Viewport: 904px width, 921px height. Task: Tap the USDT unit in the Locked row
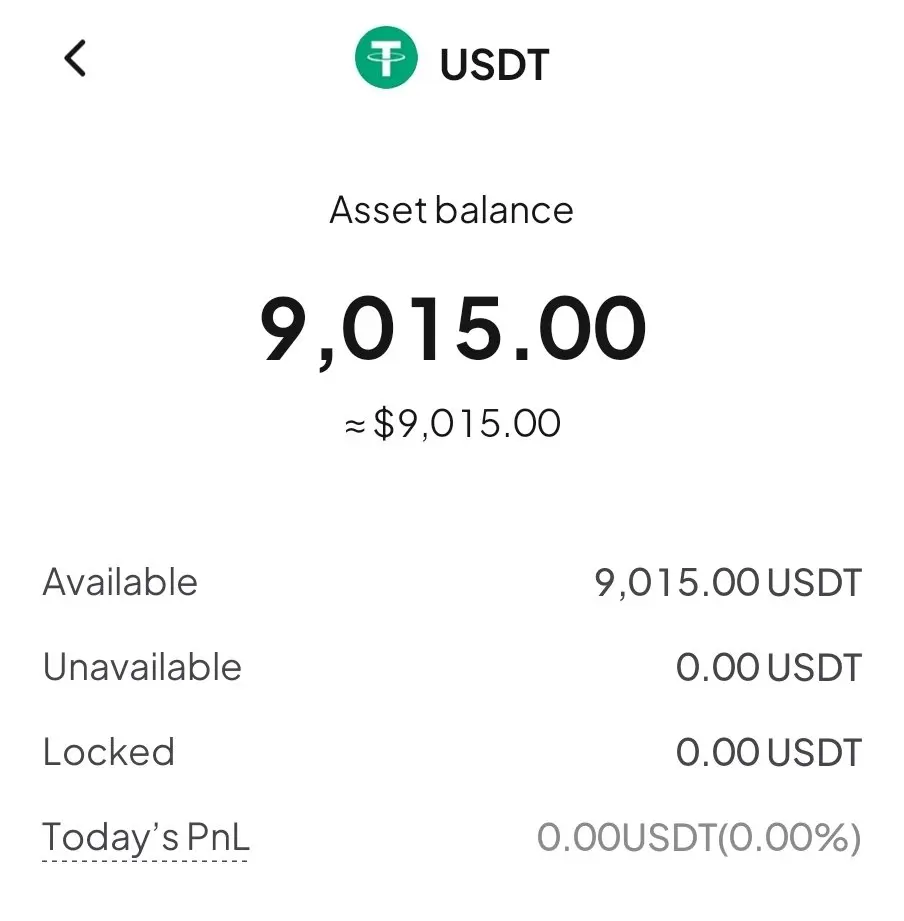click(813, 753)
